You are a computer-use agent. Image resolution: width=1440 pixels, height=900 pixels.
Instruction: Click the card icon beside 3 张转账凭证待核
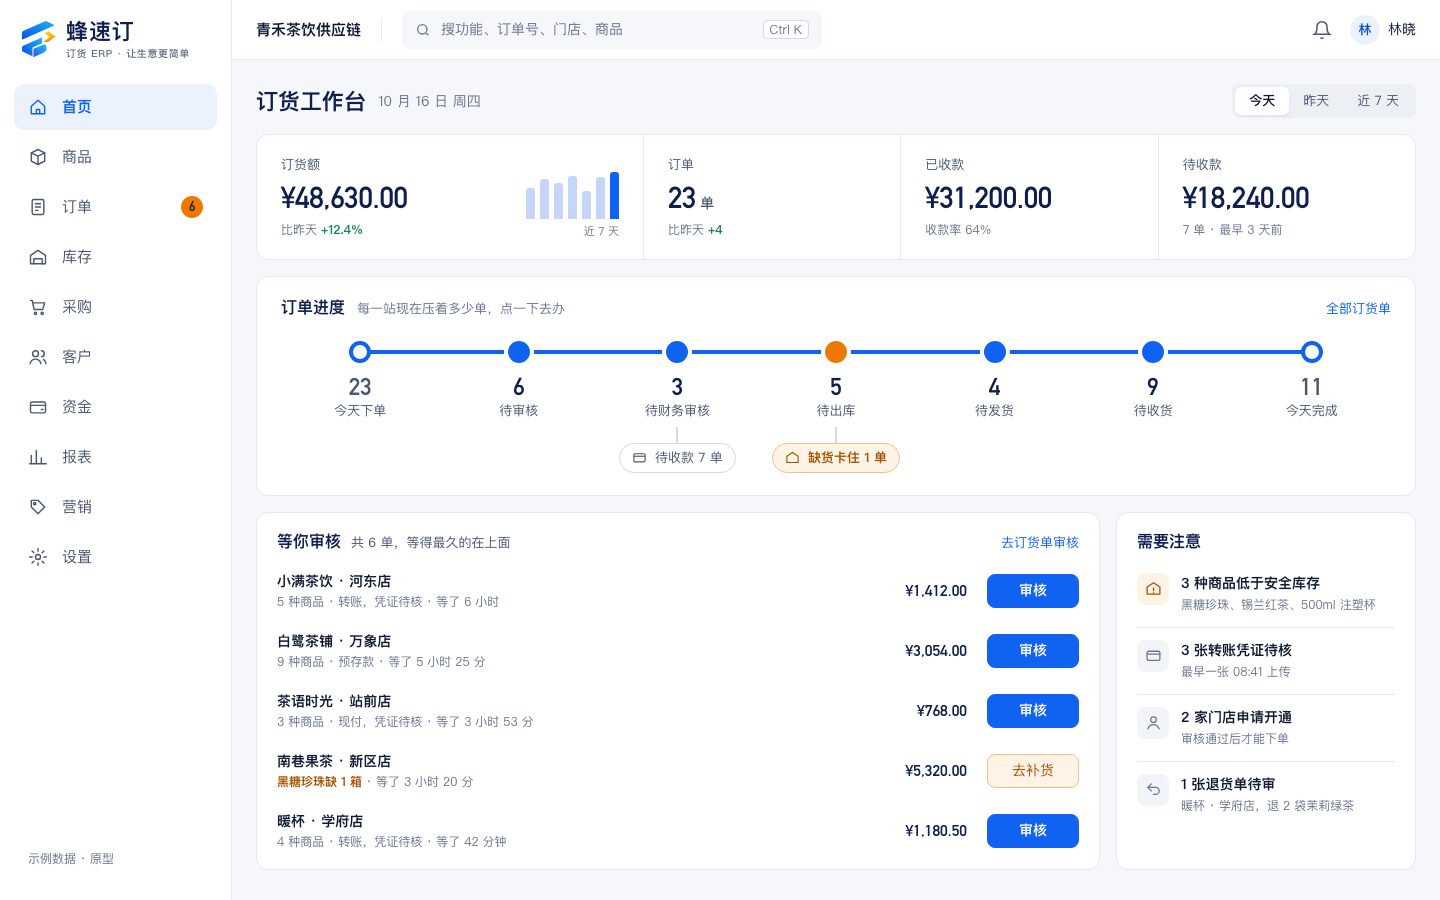[x=1153, y=656]
